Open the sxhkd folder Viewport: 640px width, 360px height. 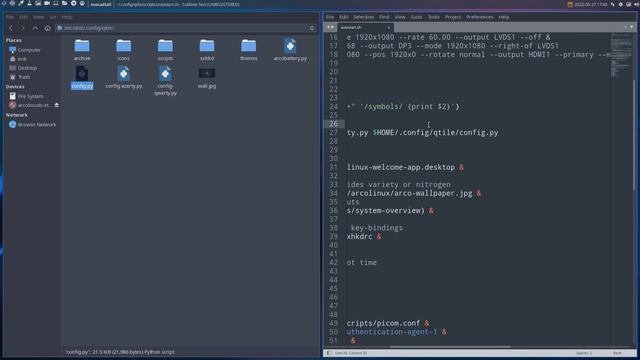207,49
